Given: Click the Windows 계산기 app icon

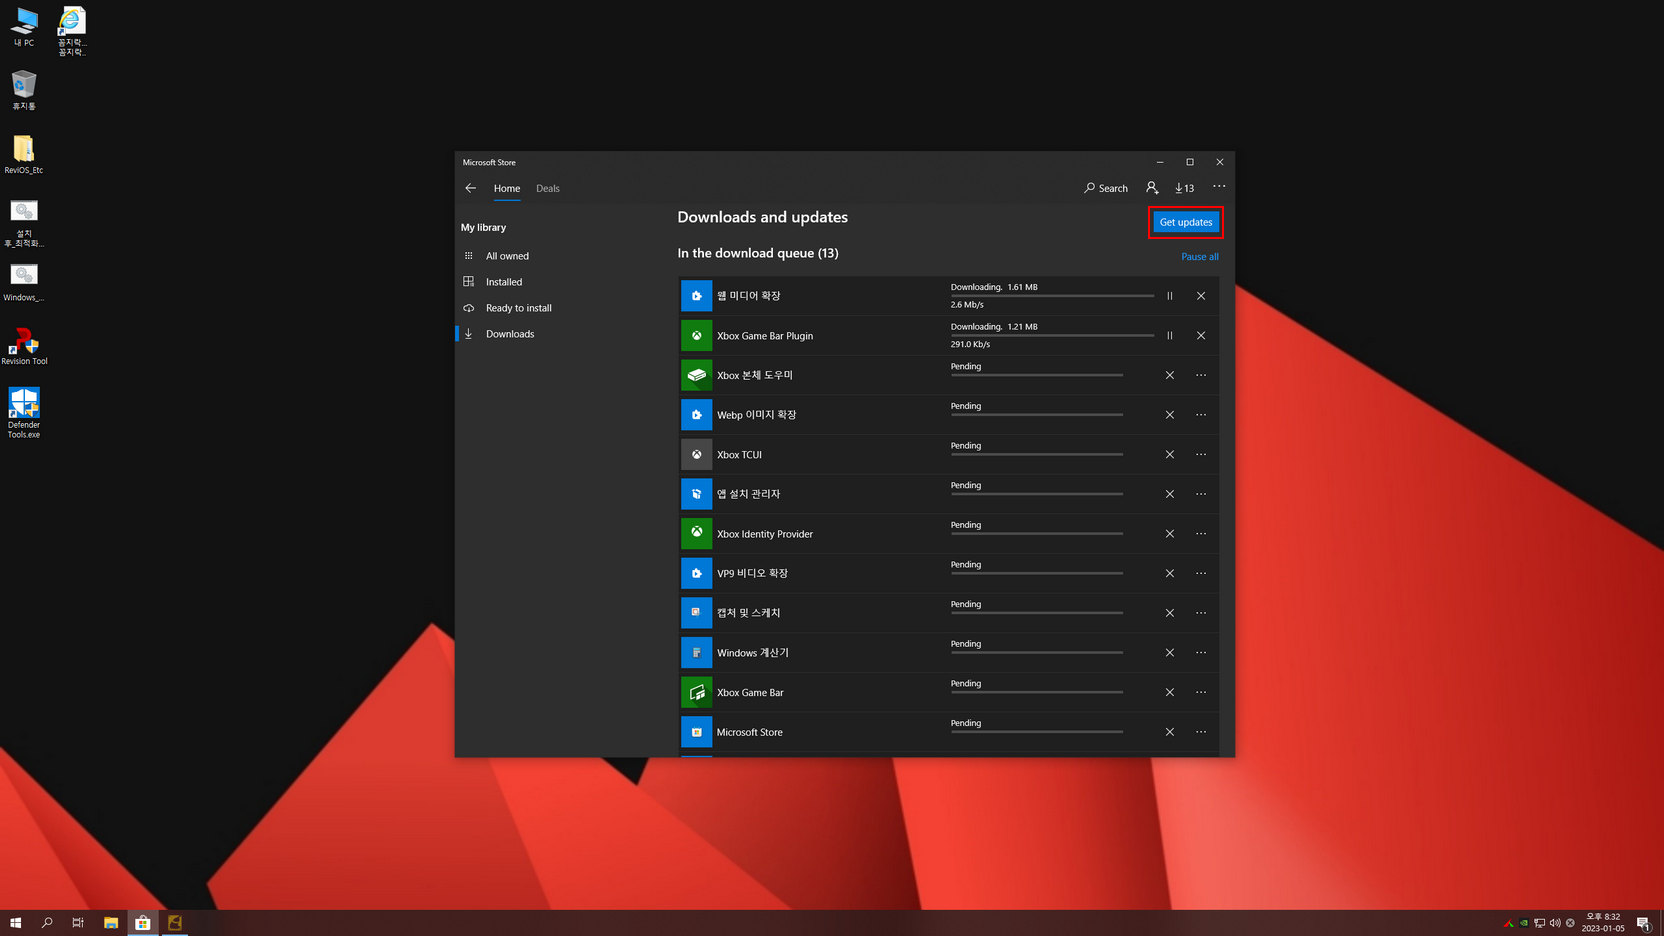Looking at the screenshot, I should (x=697, y=653).
